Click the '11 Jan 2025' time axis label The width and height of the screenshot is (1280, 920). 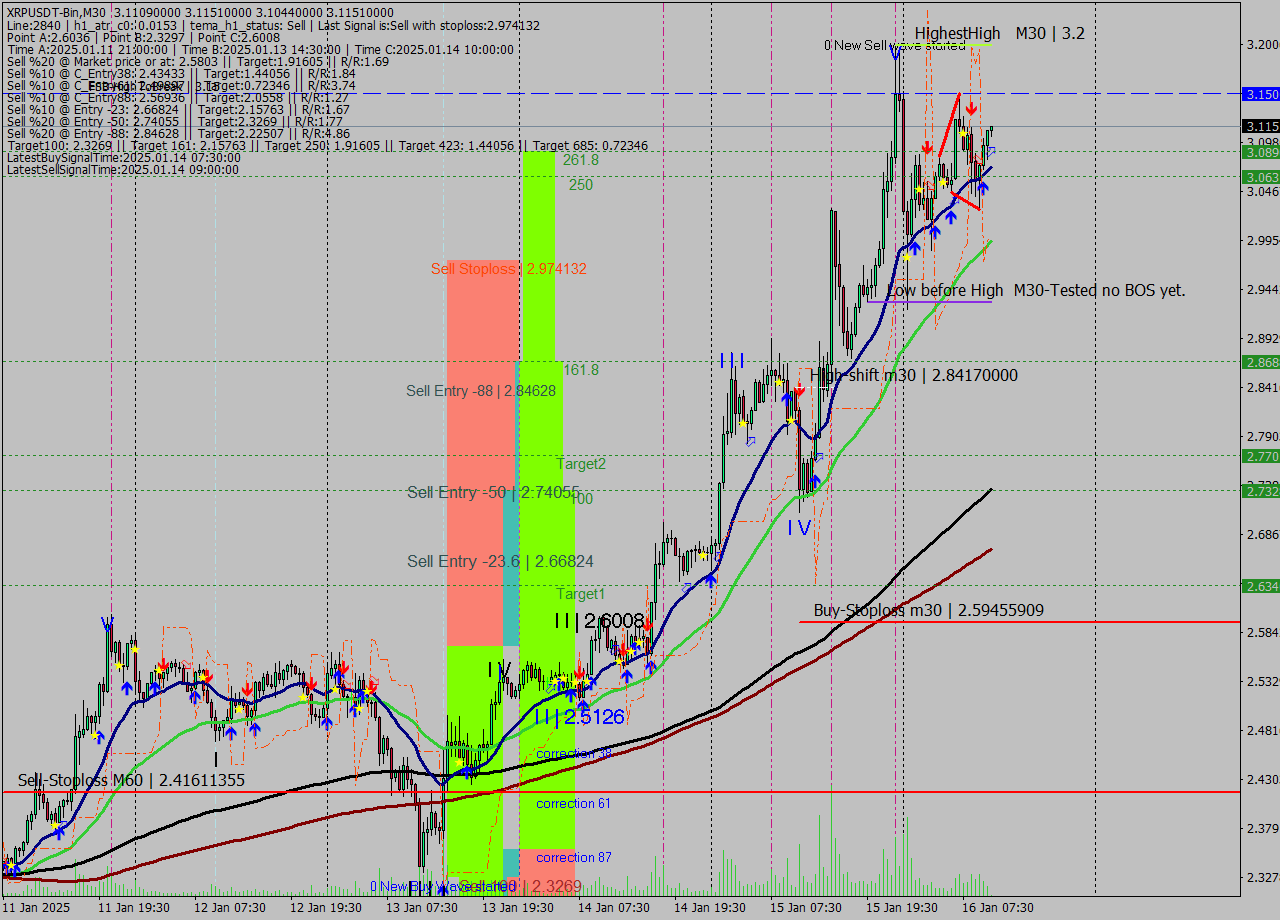point(35,908)
